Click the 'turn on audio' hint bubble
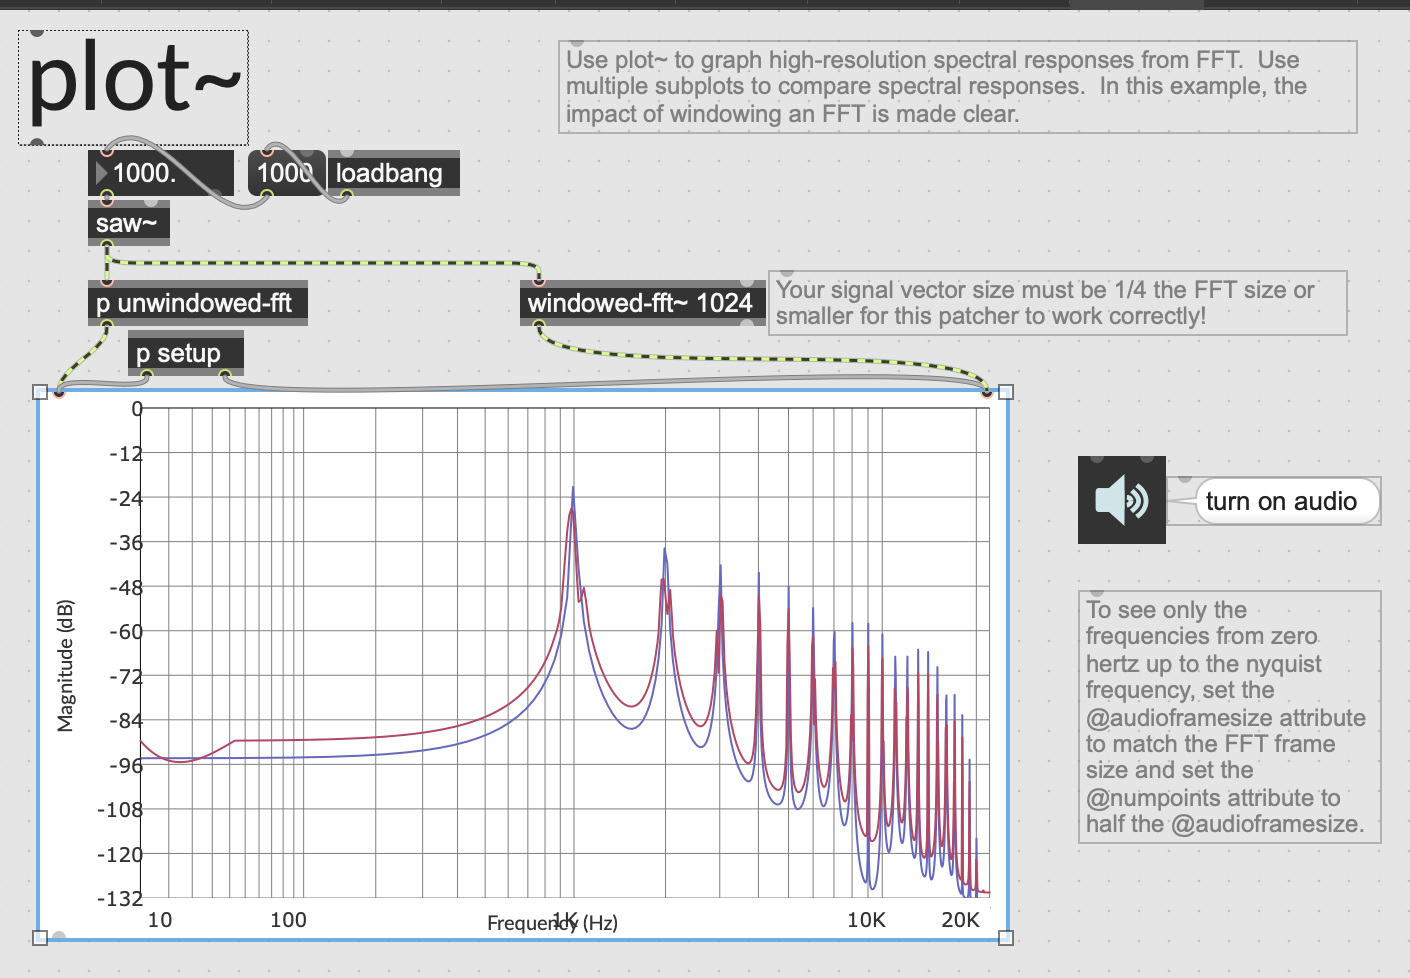 (1280, 501)
